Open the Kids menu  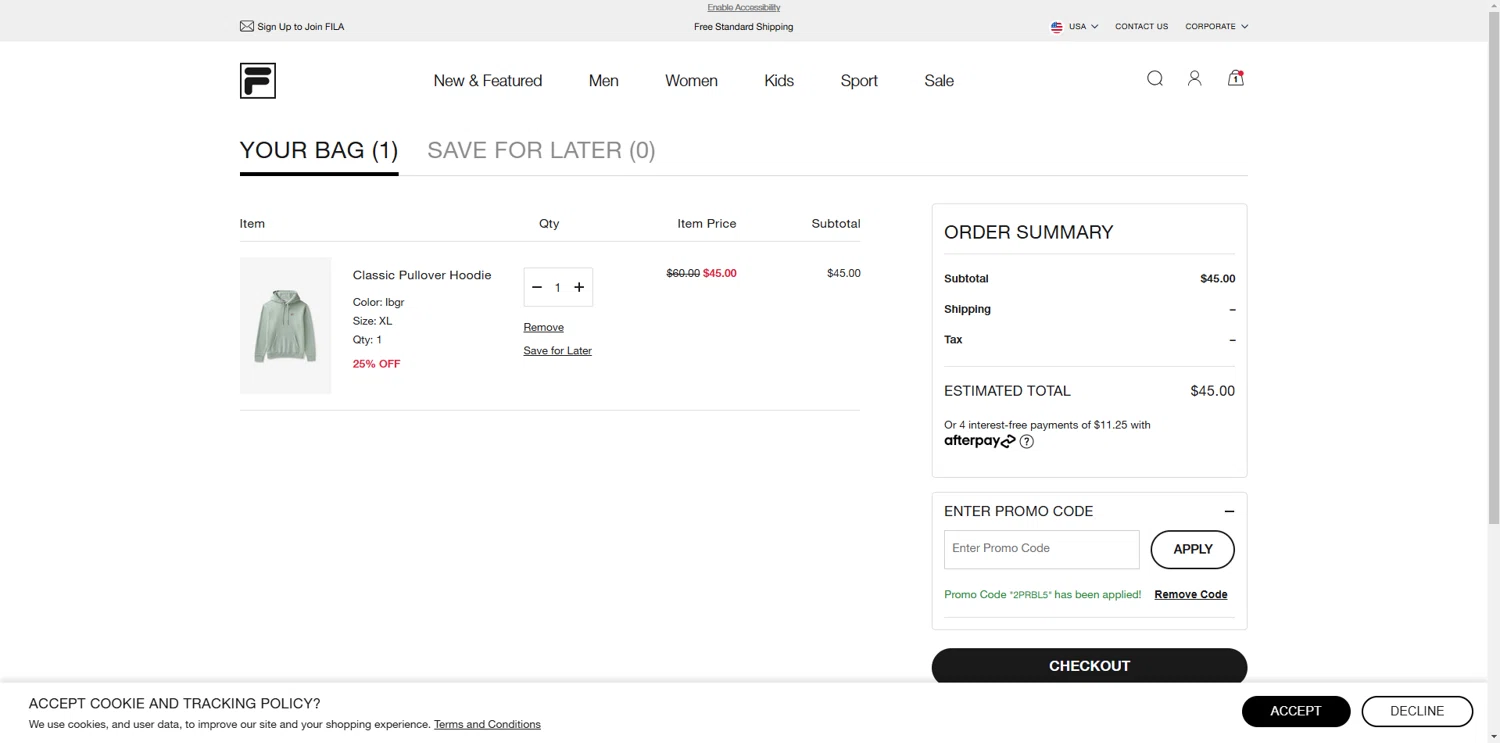pyautogui.click(x=779, y=81)
